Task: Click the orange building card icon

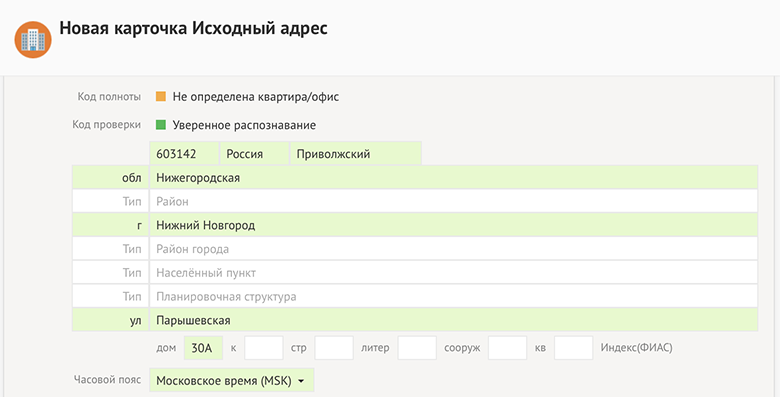Action: pyautogui.click(x=33, y=39)
